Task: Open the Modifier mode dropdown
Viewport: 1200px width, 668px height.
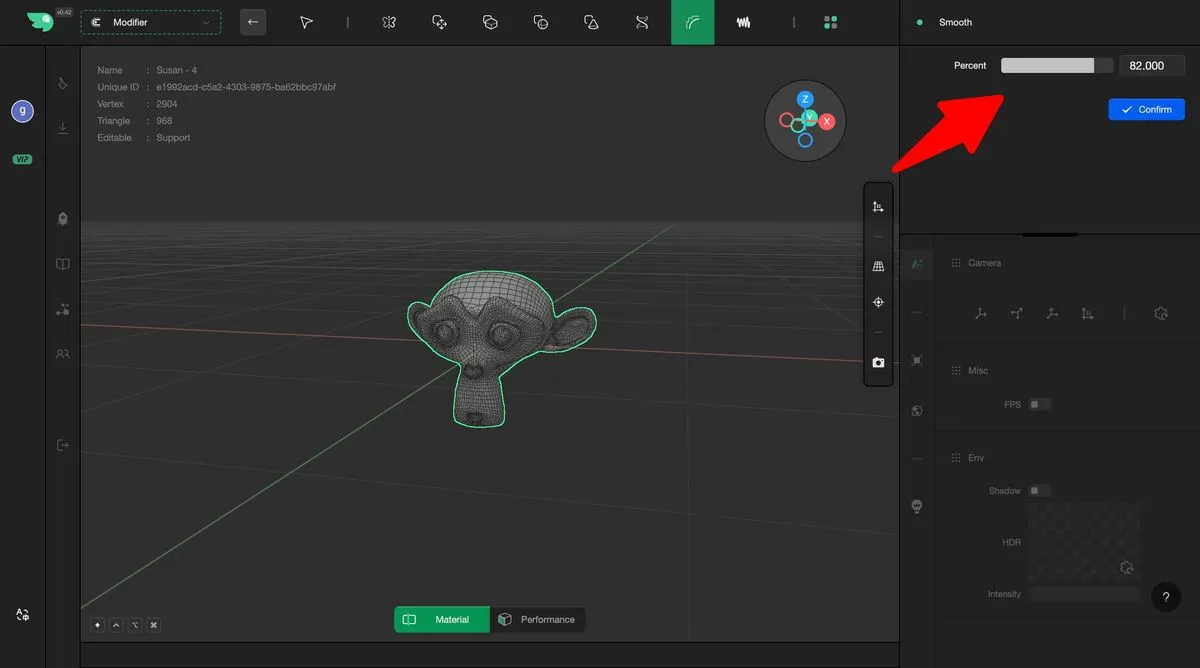Action: pyautogui.click(x=151, y=22)
